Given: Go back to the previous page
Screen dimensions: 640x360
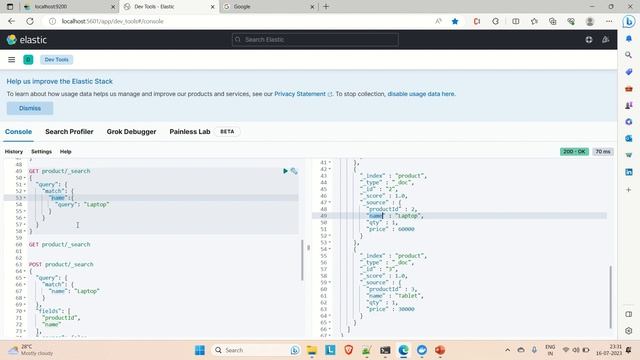Looking at the screenshot, I should pos(11,21).
